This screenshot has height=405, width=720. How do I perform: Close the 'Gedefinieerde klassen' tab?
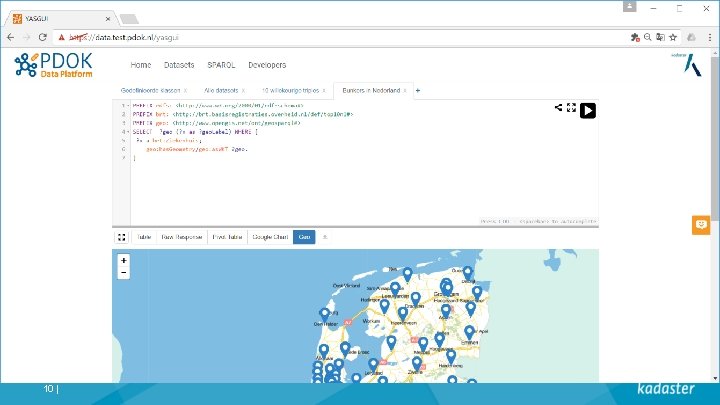click(x=185, y=91)
